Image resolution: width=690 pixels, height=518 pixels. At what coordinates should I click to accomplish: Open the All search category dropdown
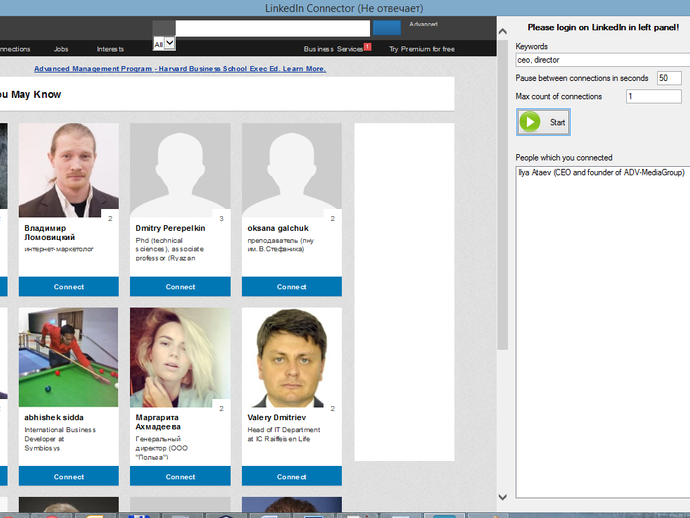(x=164, y=44)
